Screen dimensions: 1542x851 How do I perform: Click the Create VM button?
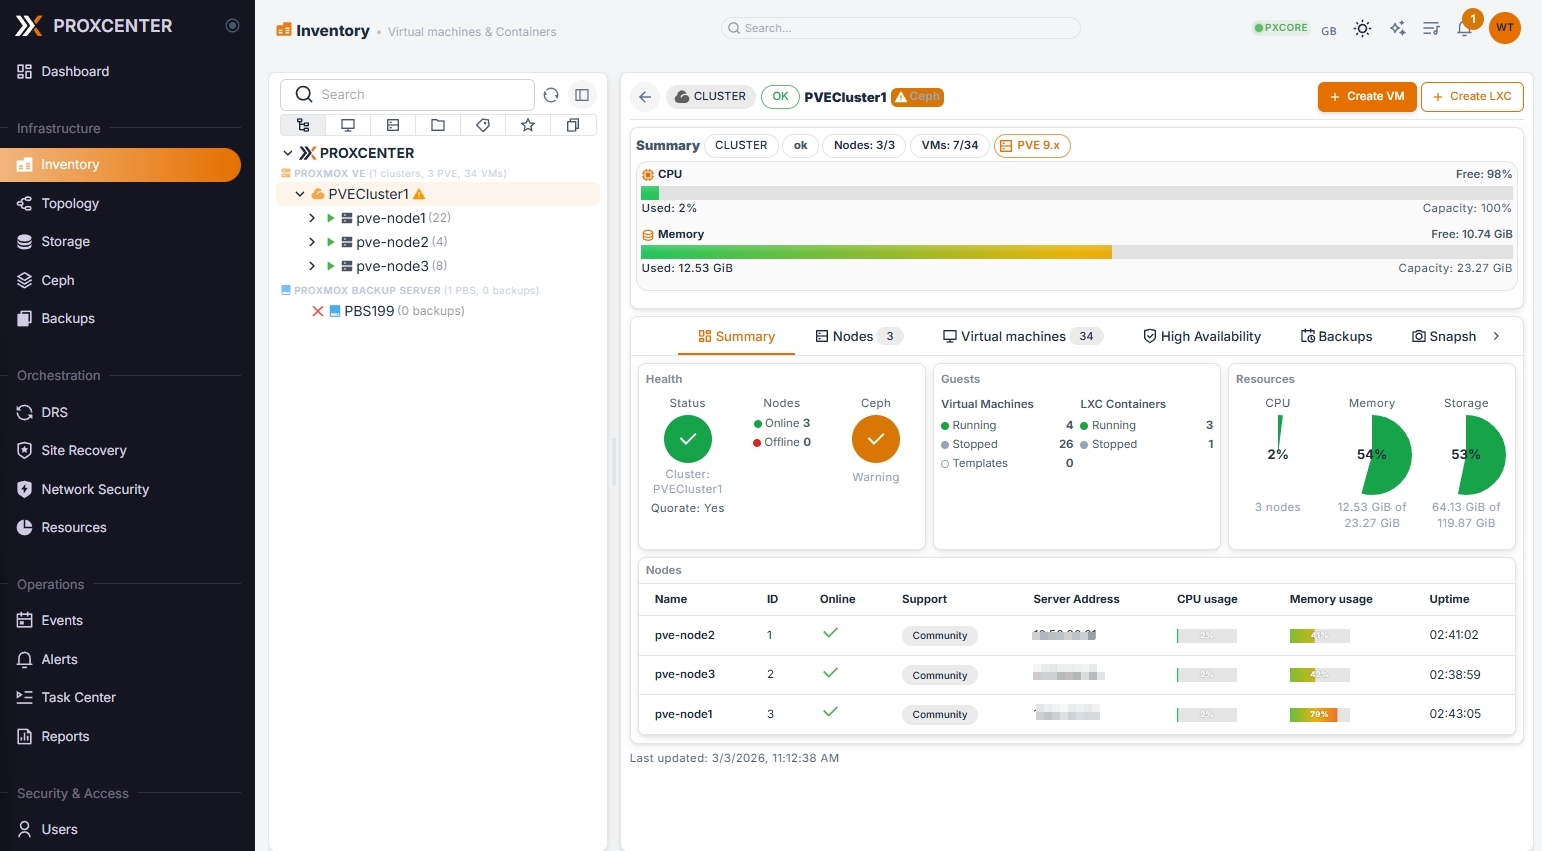coord(1366,97)
